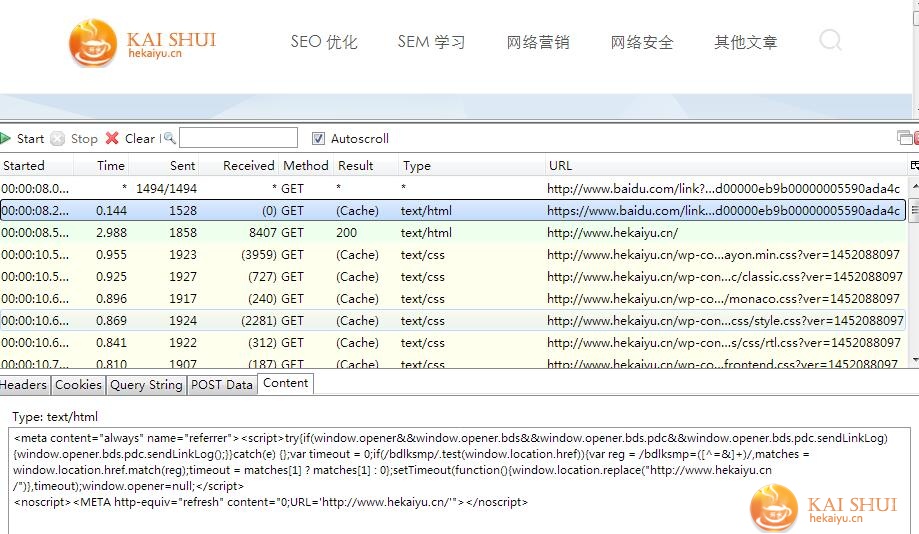Switch to the POST Data tab
Image resolution: width=919 pixels, height=534 pixels.
pyautogui.click(x=222, y=385)
